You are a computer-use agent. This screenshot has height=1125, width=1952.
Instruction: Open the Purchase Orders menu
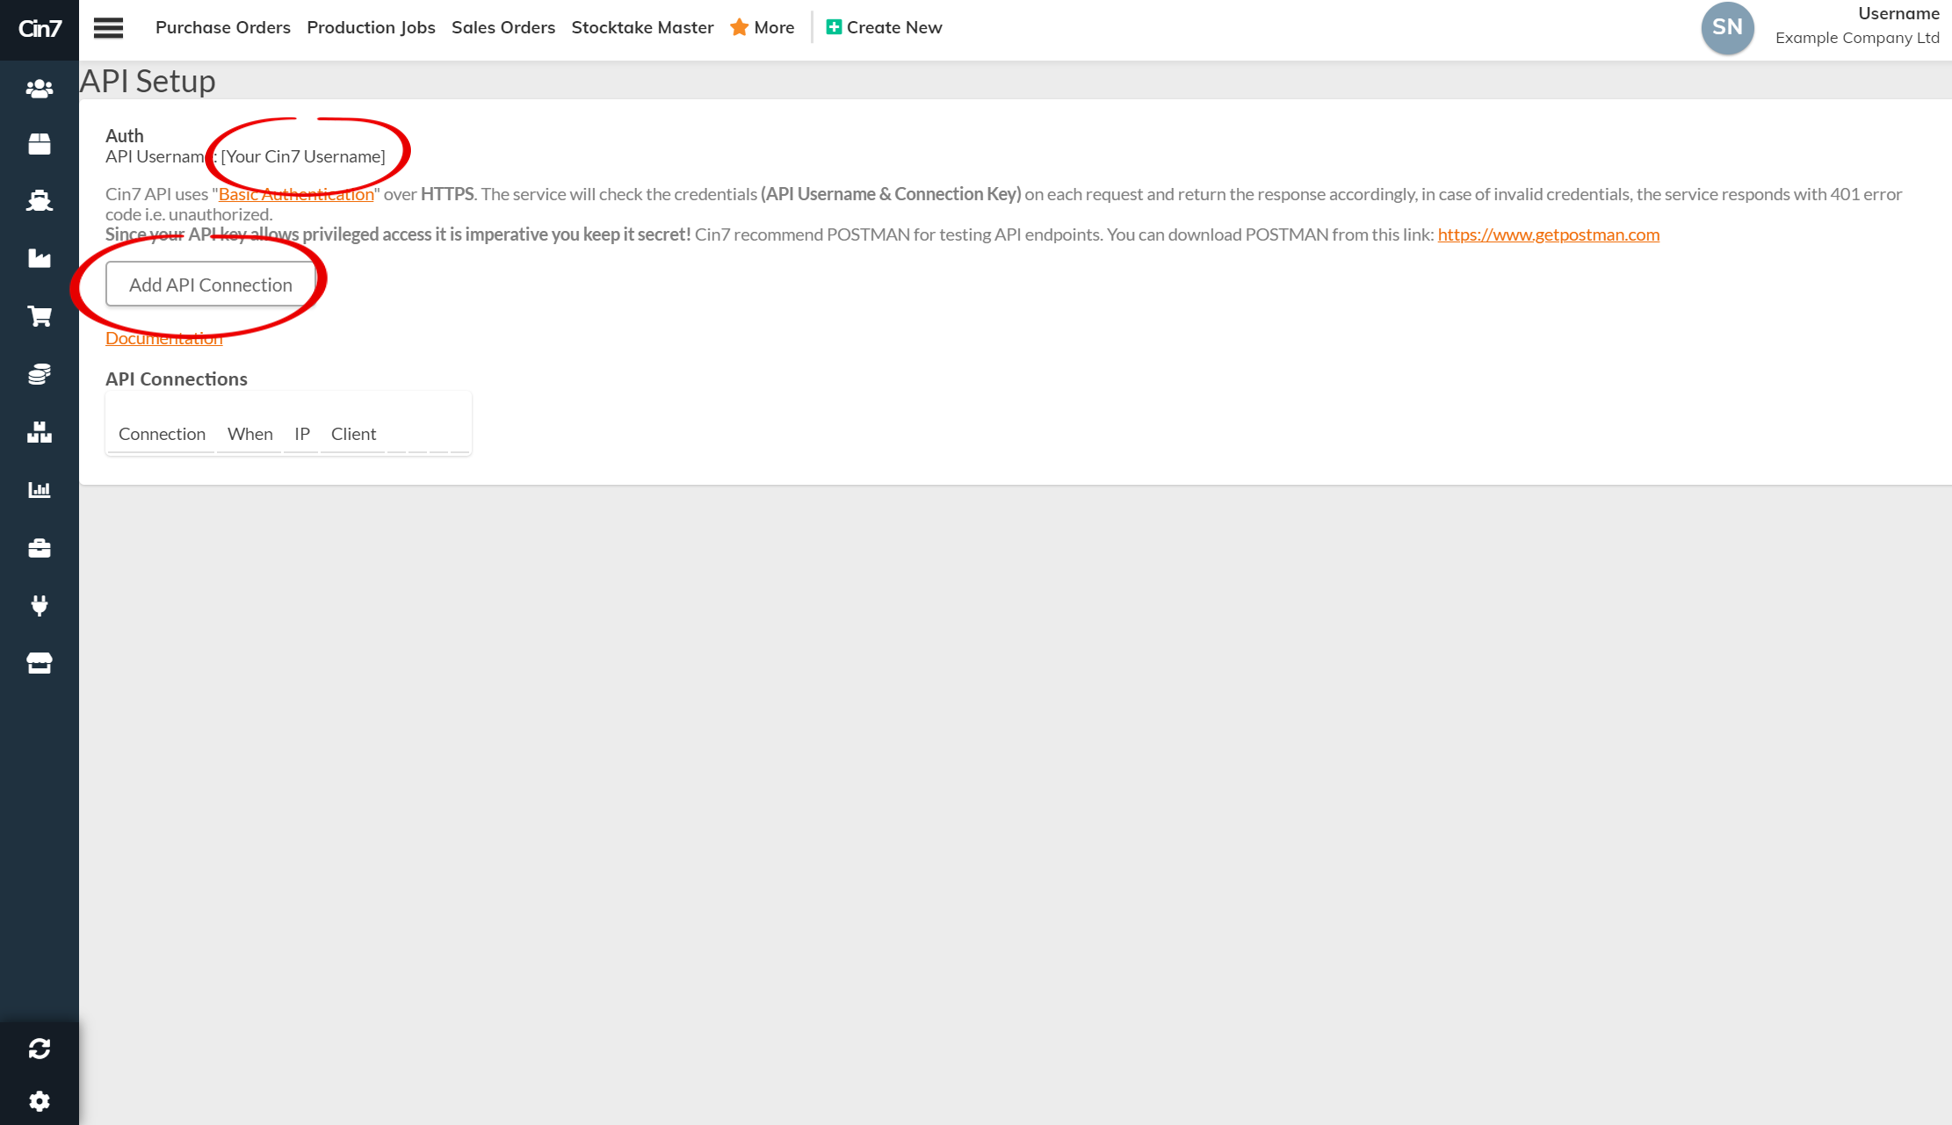pyautogui.click(x=222, y=27)
